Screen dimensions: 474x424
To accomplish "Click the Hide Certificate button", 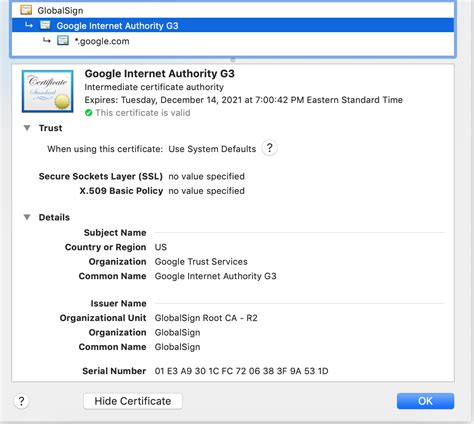I will 133,401.
